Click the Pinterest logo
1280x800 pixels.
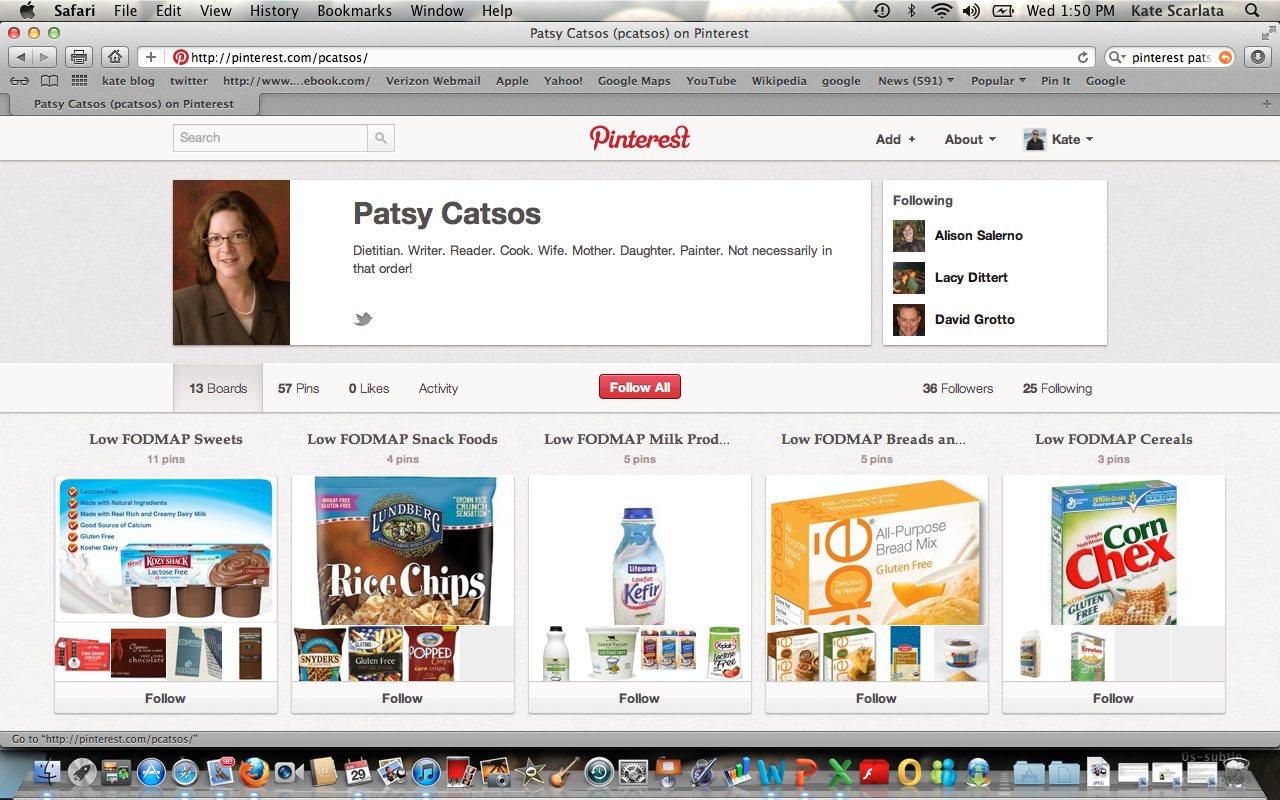(640, 138)
